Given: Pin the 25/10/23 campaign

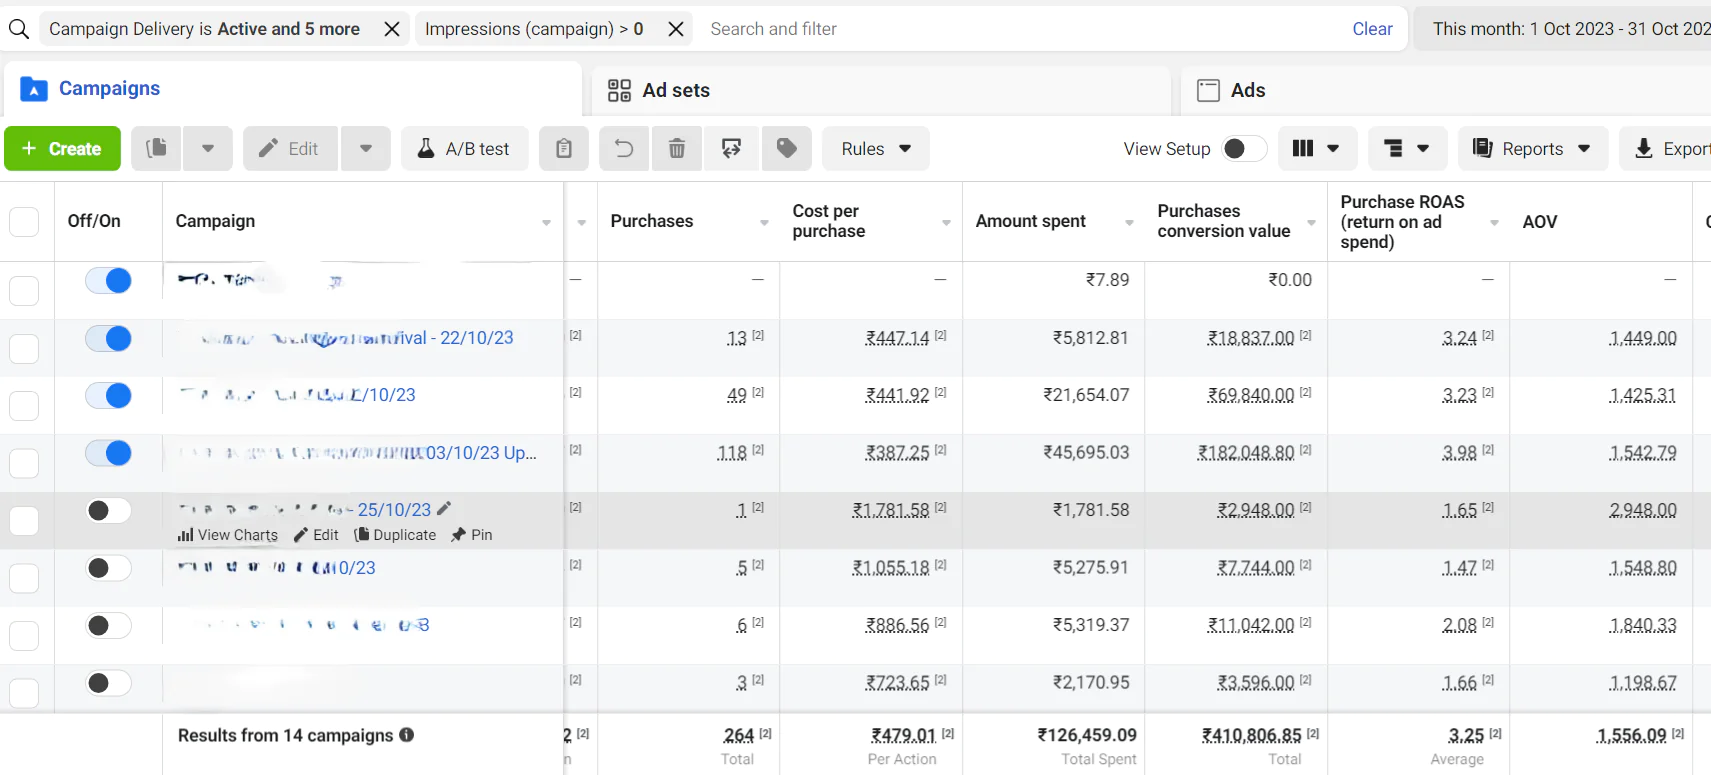Looking at the screenshot, I should click(472, 535).
